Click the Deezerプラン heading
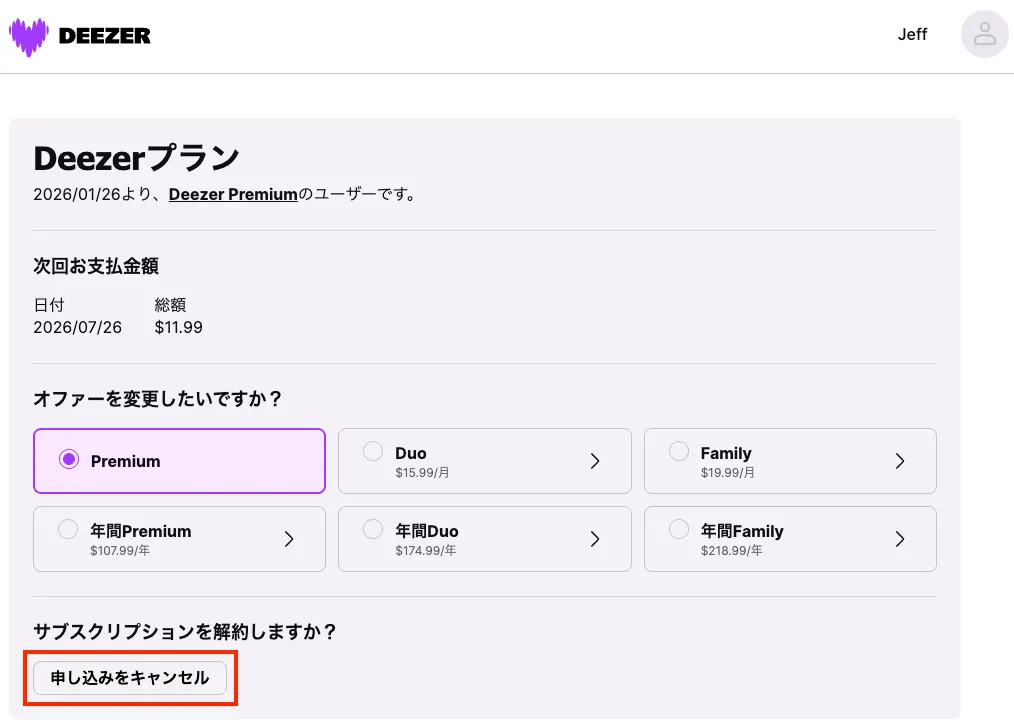This screenshot has height=725, width=1014. 136,158
